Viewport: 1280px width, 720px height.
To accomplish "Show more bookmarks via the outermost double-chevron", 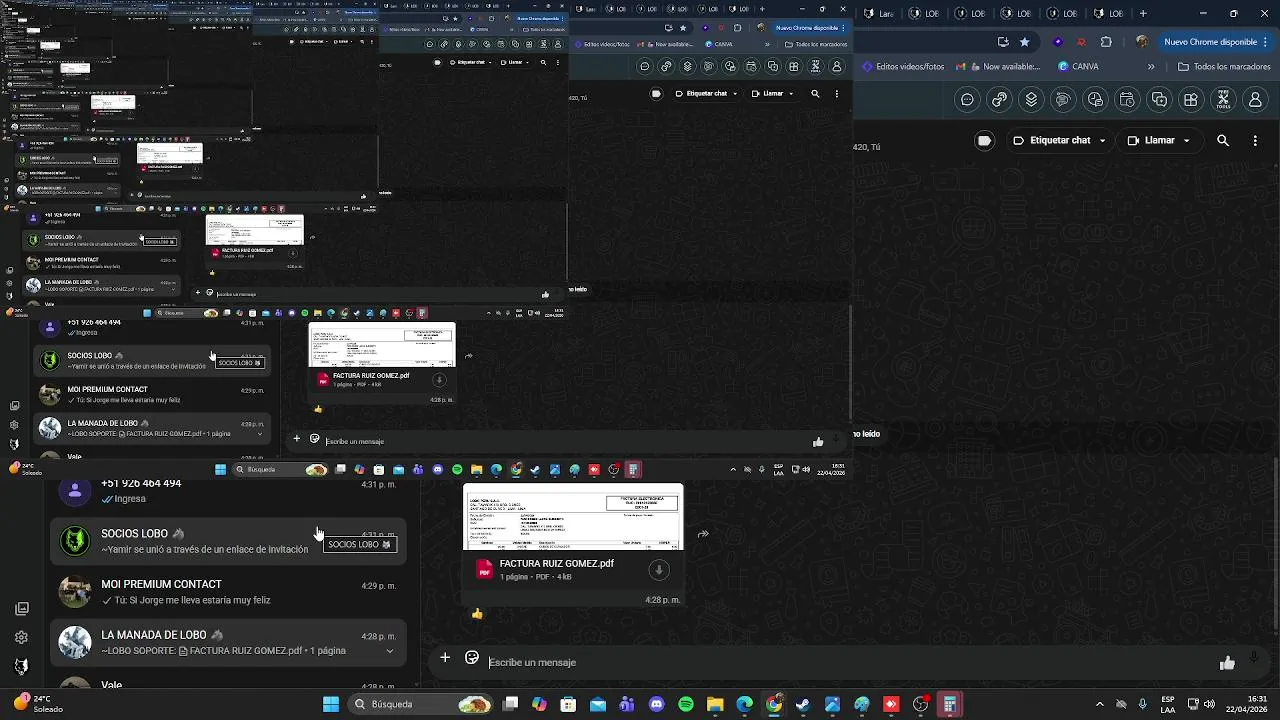I will click(1151, 67).
